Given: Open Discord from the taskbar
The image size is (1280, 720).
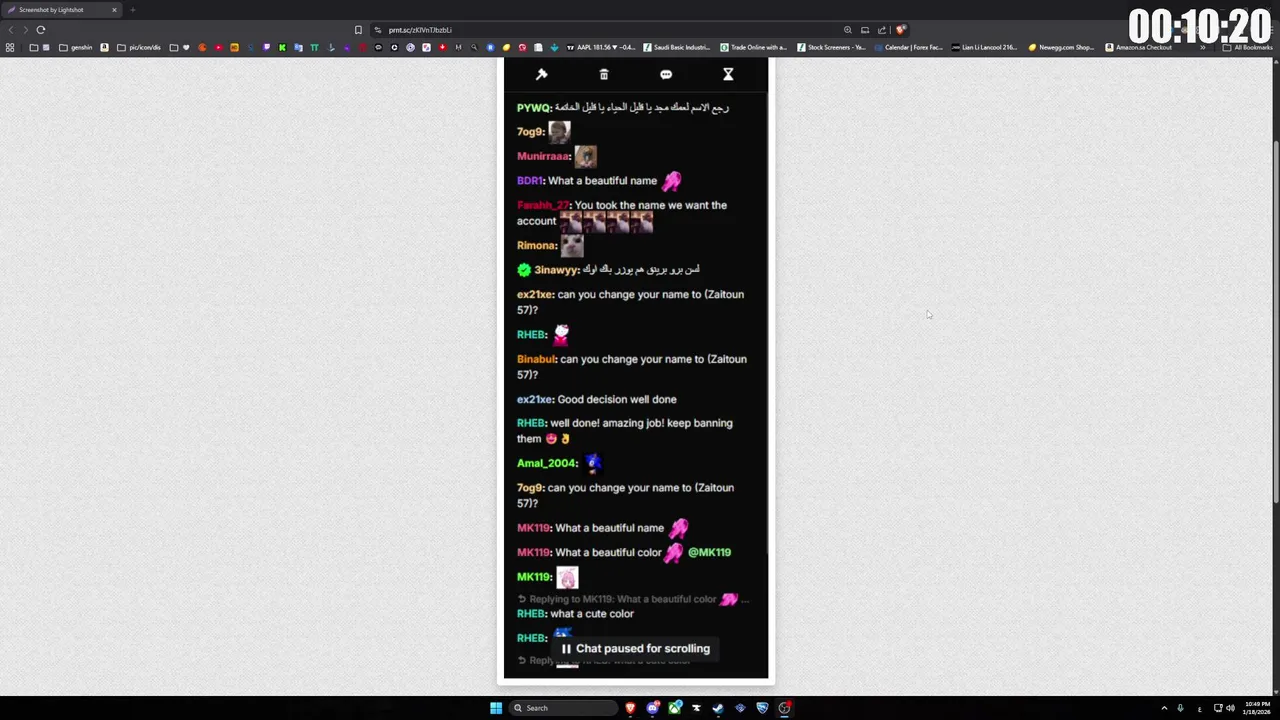Looking at the screenshot, I should pos(653,708).
